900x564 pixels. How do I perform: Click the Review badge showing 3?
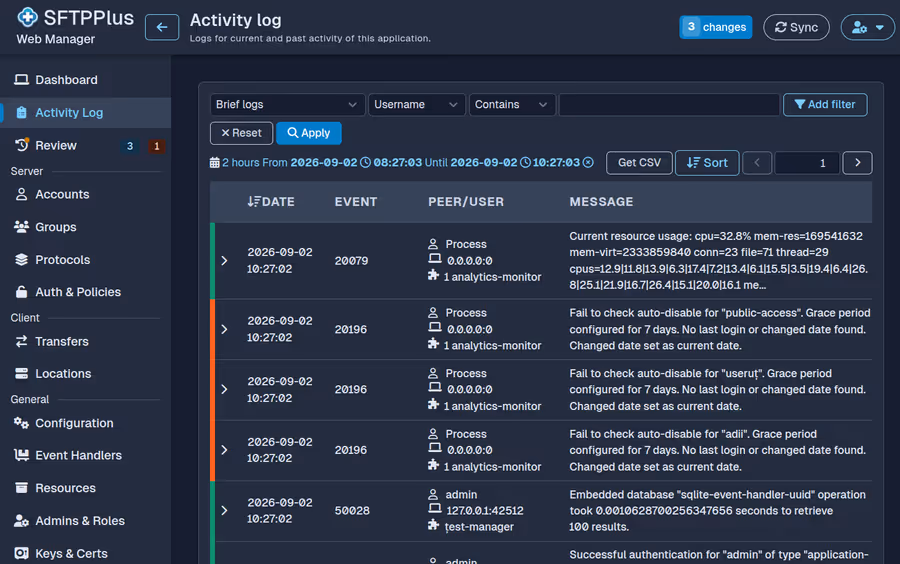[x=130, y=146]
